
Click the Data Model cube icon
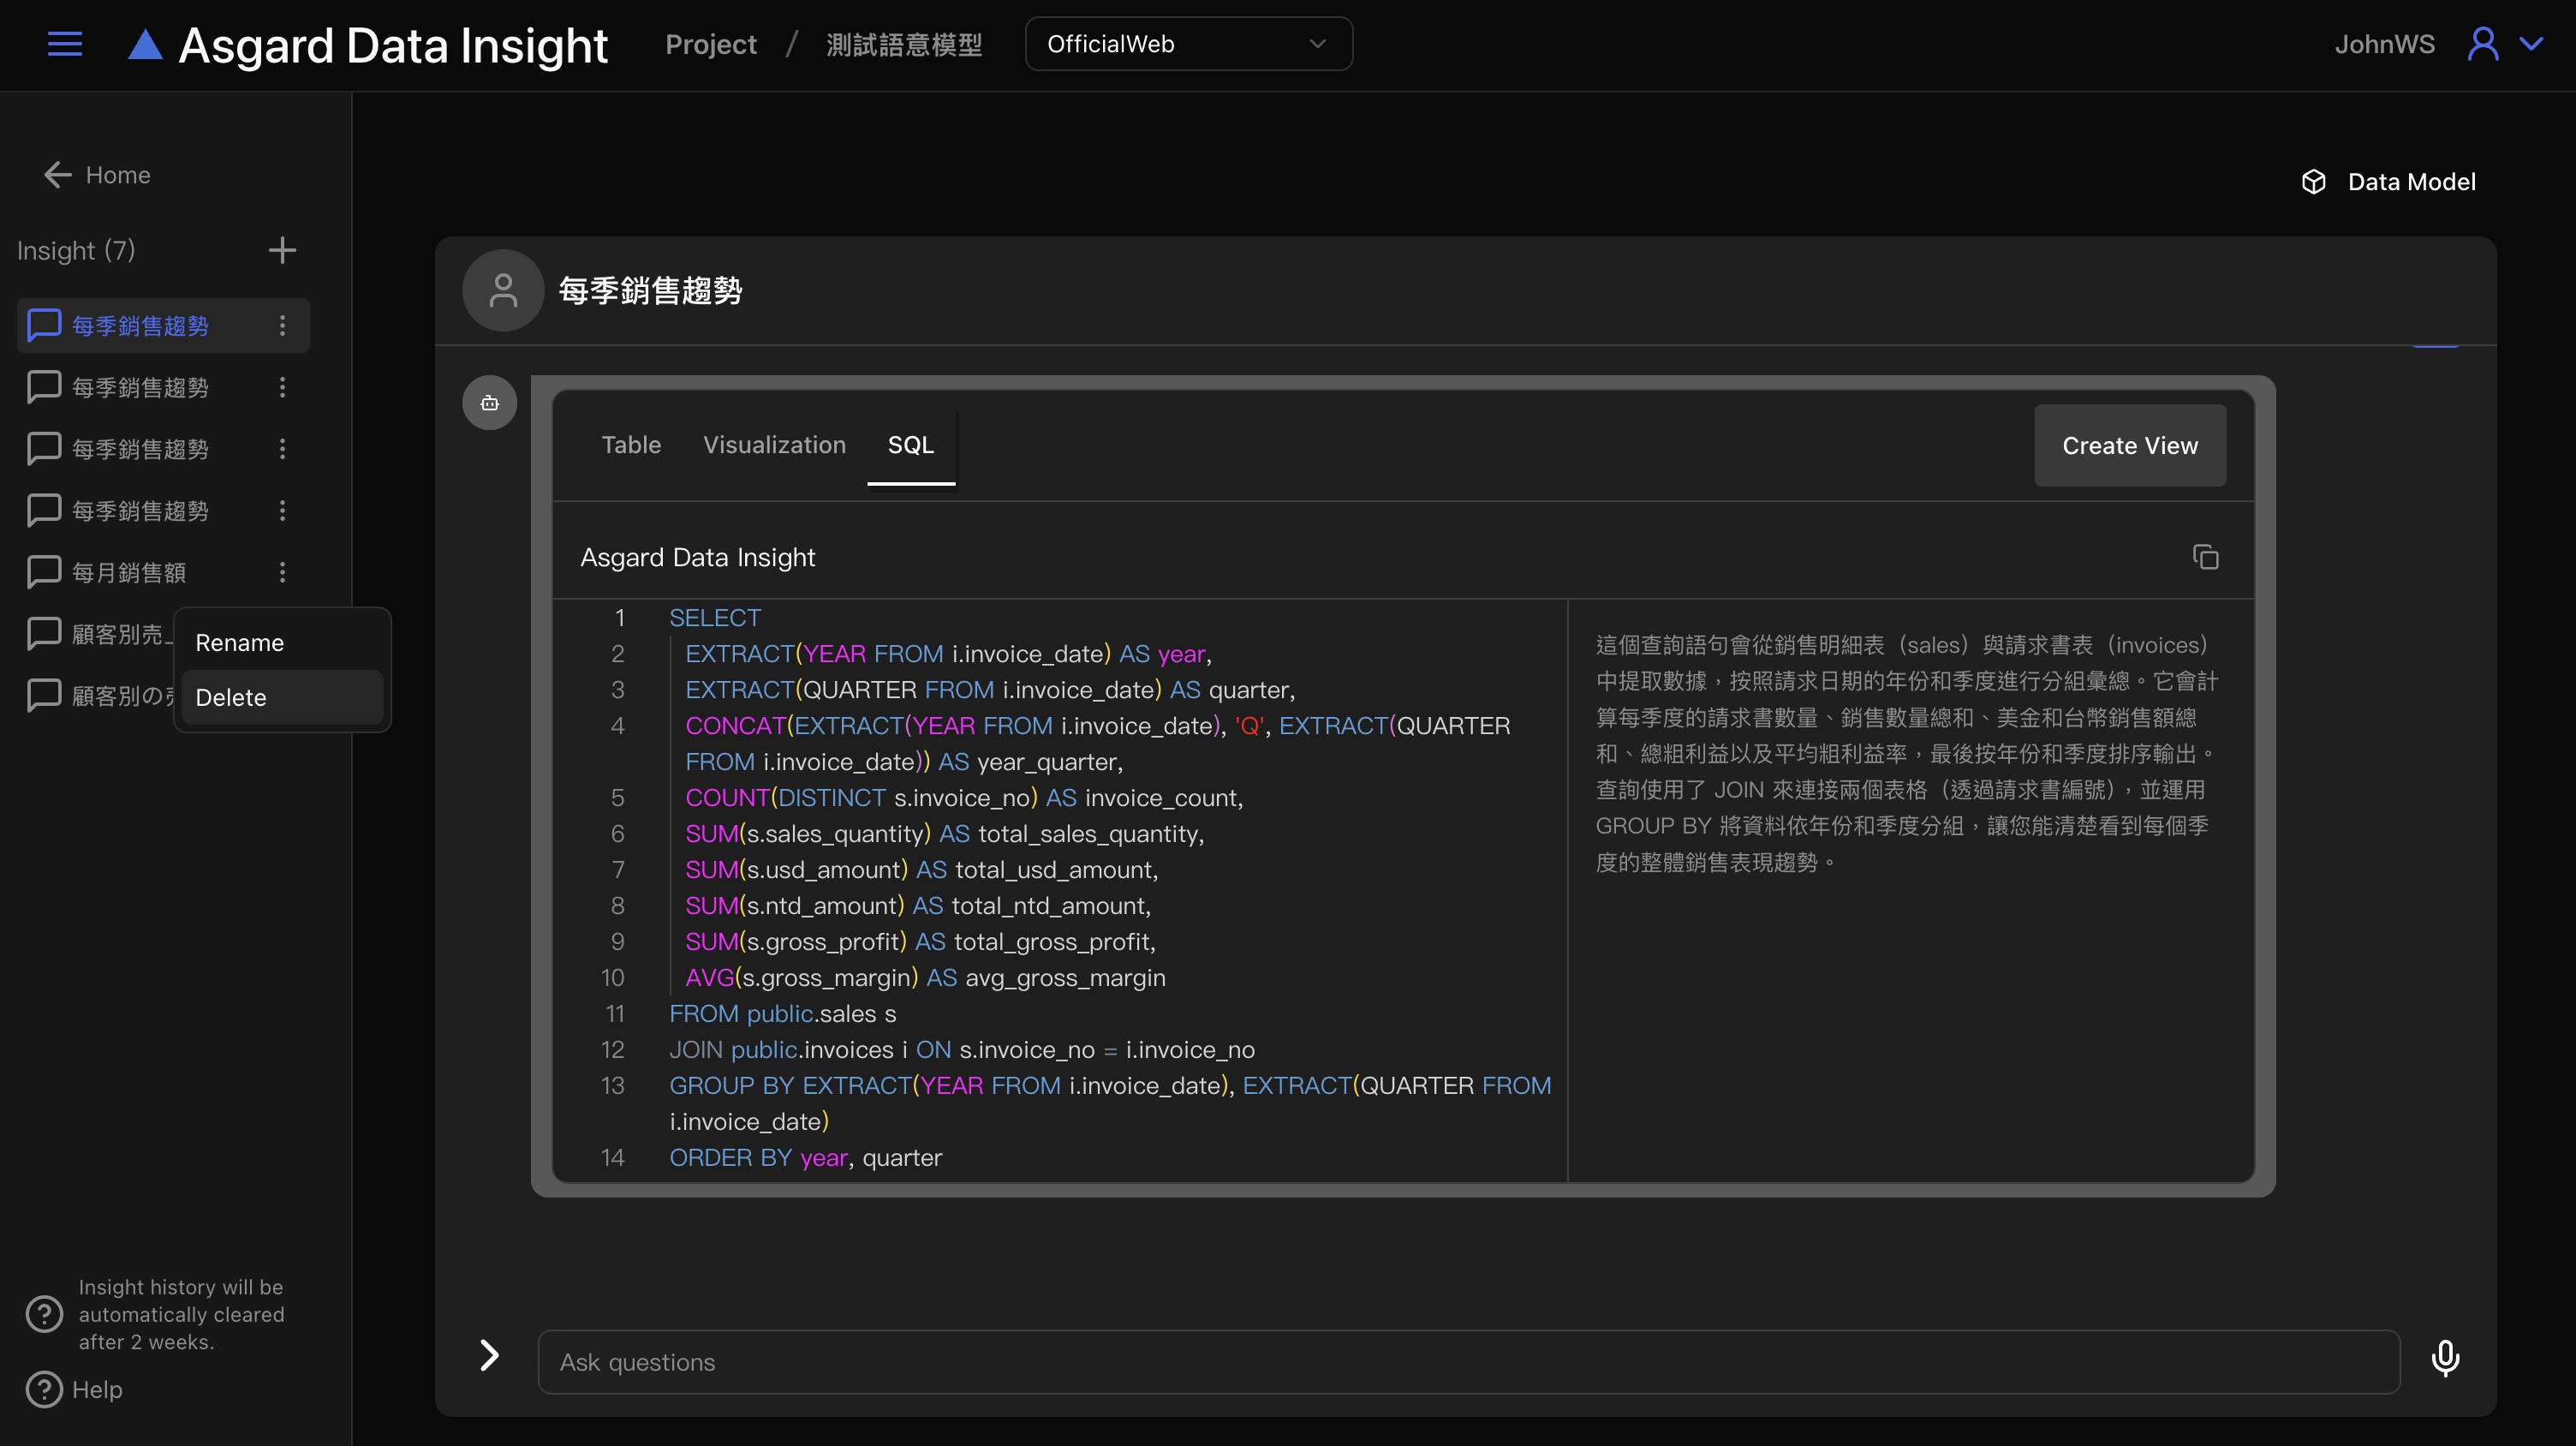pos(2313,182)
